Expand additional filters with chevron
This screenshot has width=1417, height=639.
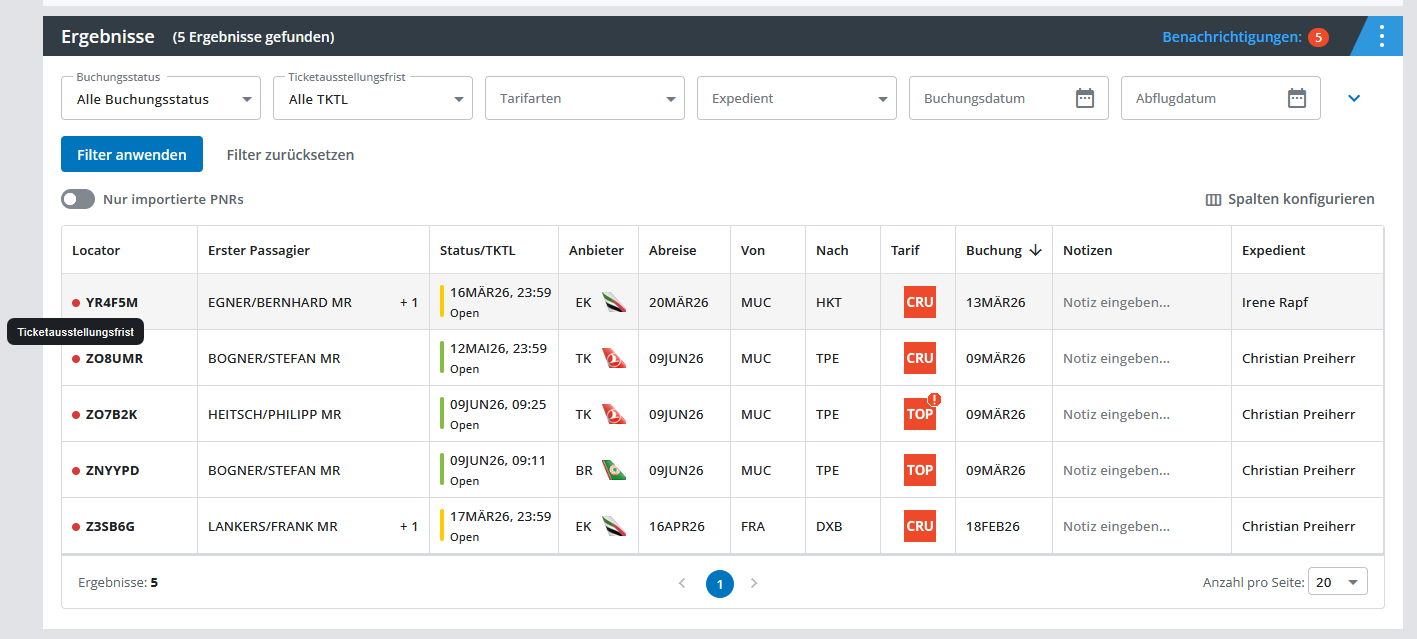click(1354, 98)
